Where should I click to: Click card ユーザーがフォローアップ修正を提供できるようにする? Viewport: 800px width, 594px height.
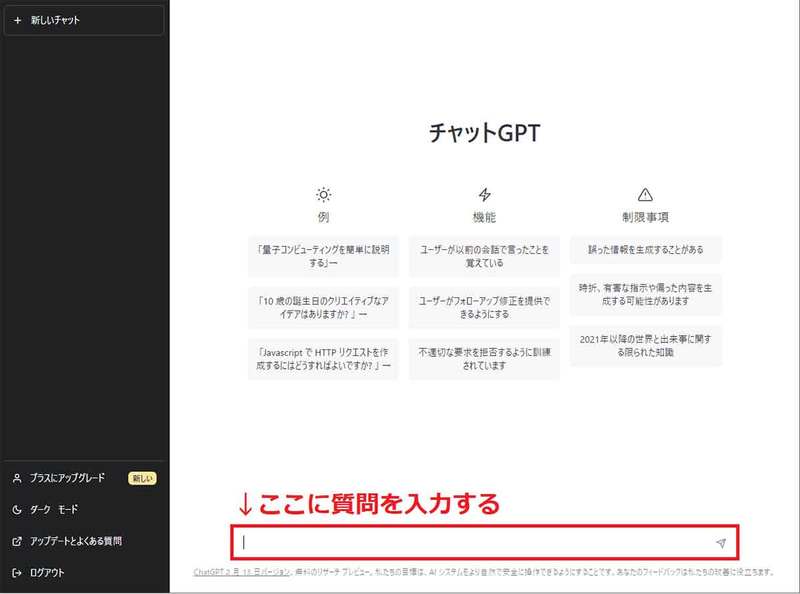click(484, 307)
